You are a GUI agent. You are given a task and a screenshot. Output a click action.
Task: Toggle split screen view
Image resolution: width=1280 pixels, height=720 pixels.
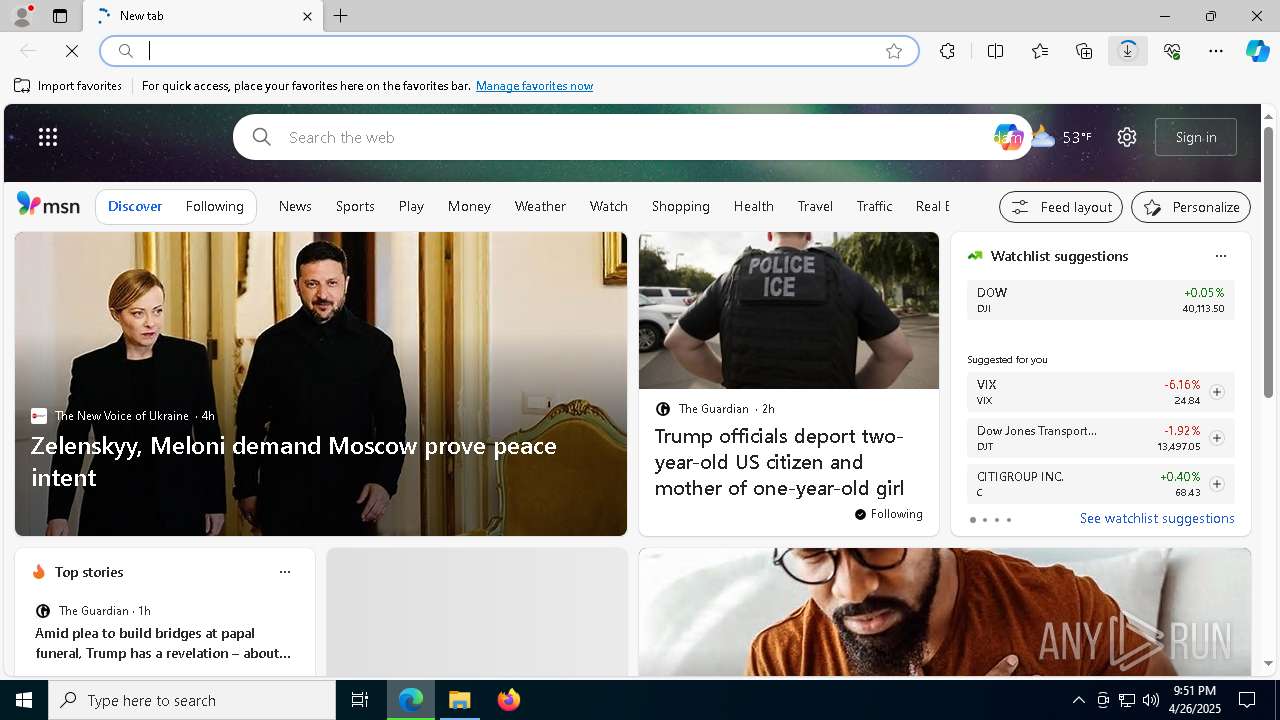click(x=995, y=51)
